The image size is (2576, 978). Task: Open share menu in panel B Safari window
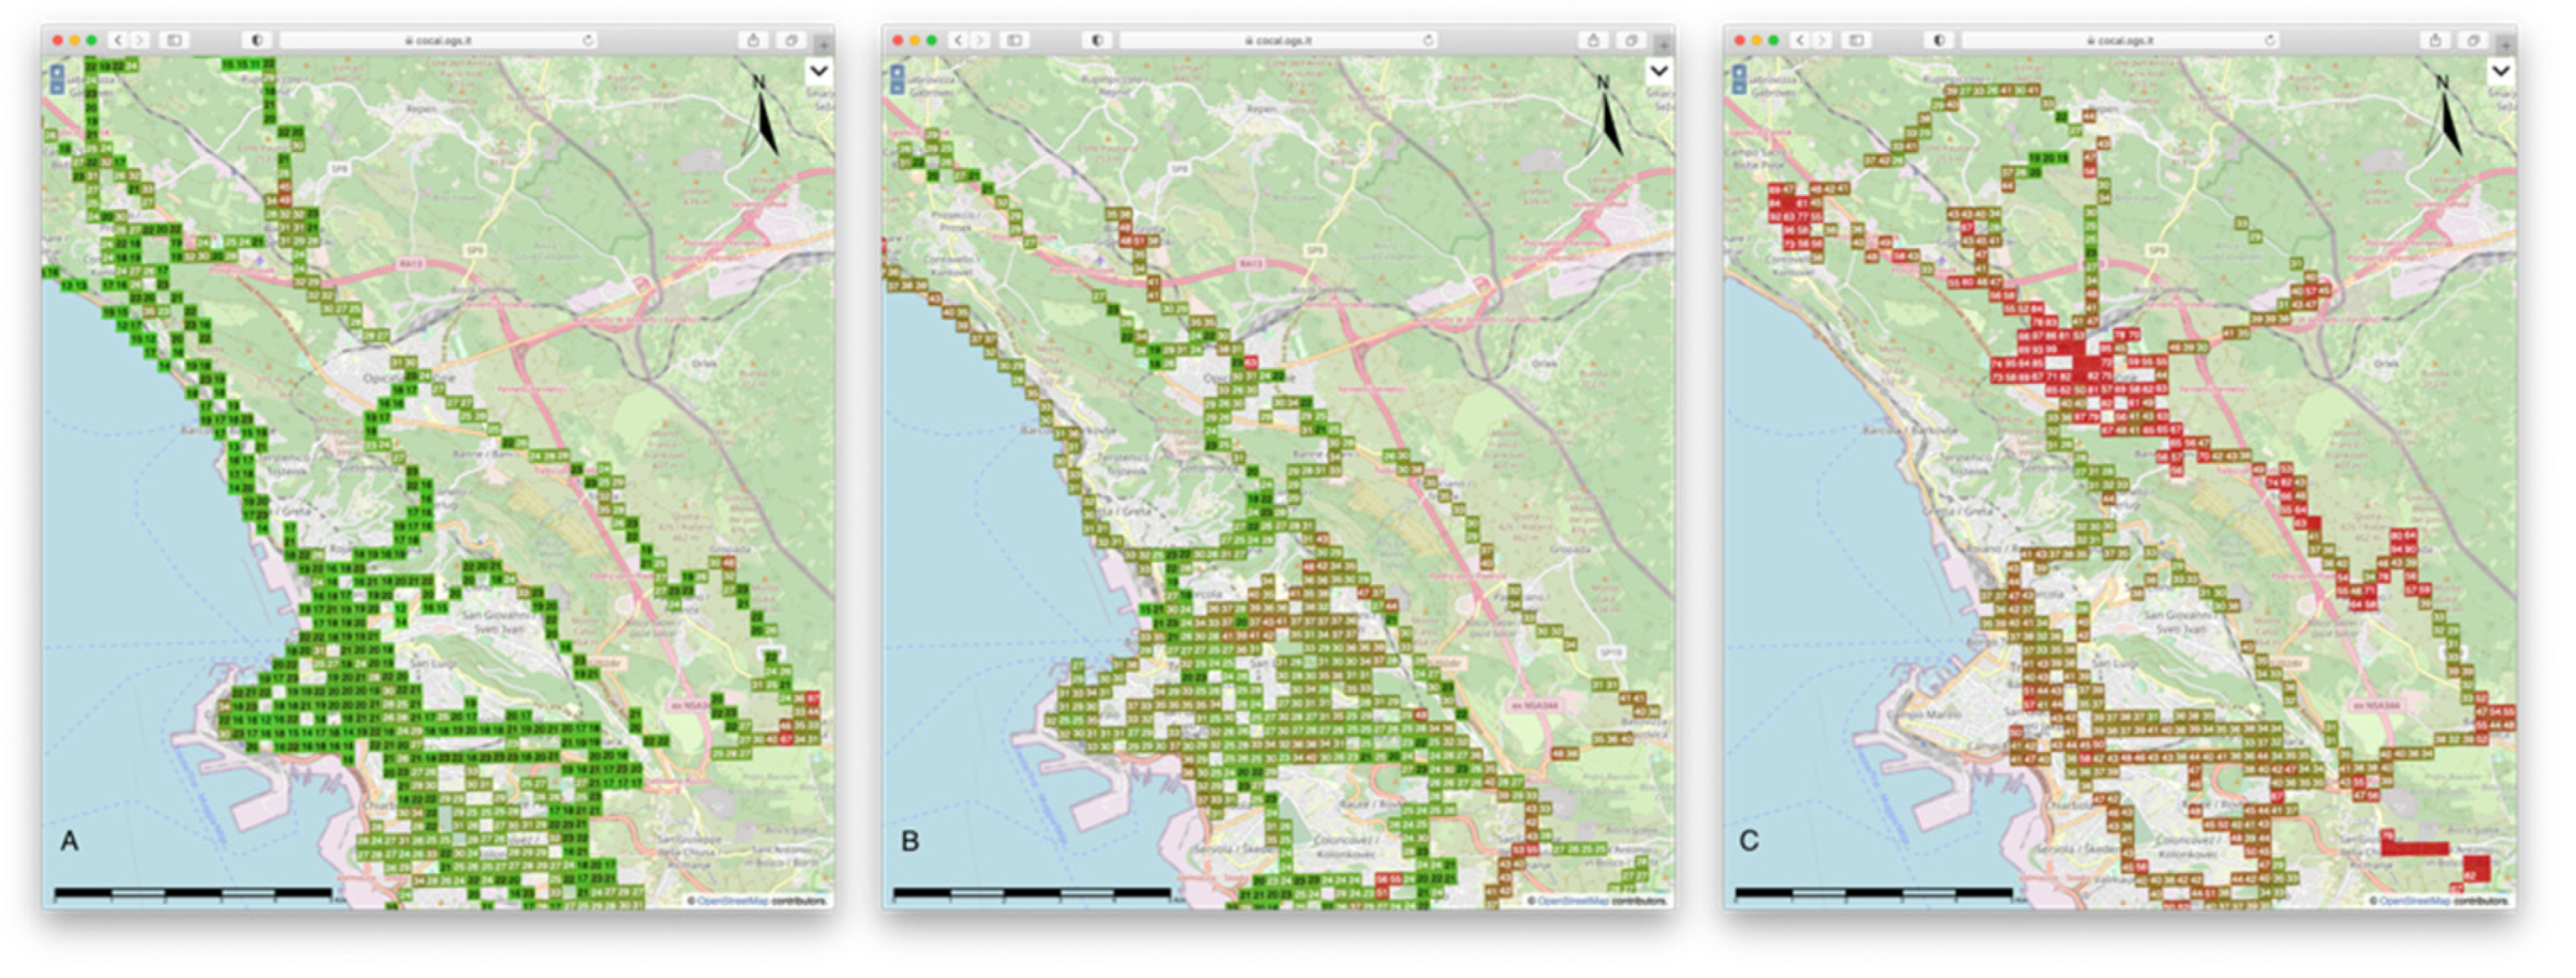click(x=1594, y=40)
